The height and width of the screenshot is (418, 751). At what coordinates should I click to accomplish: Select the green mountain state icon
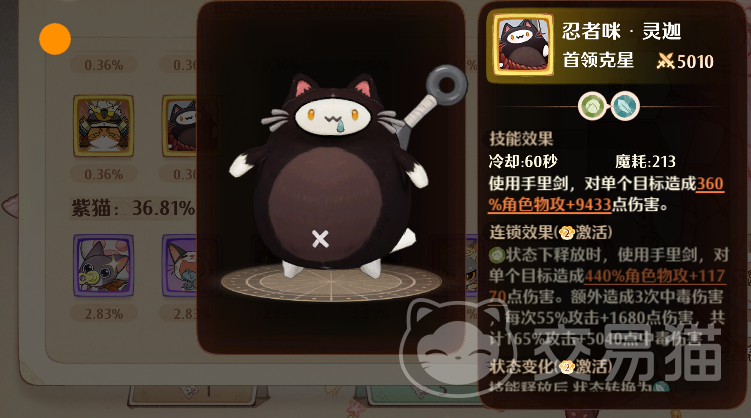pyautogui.click(x=593, y=106)
